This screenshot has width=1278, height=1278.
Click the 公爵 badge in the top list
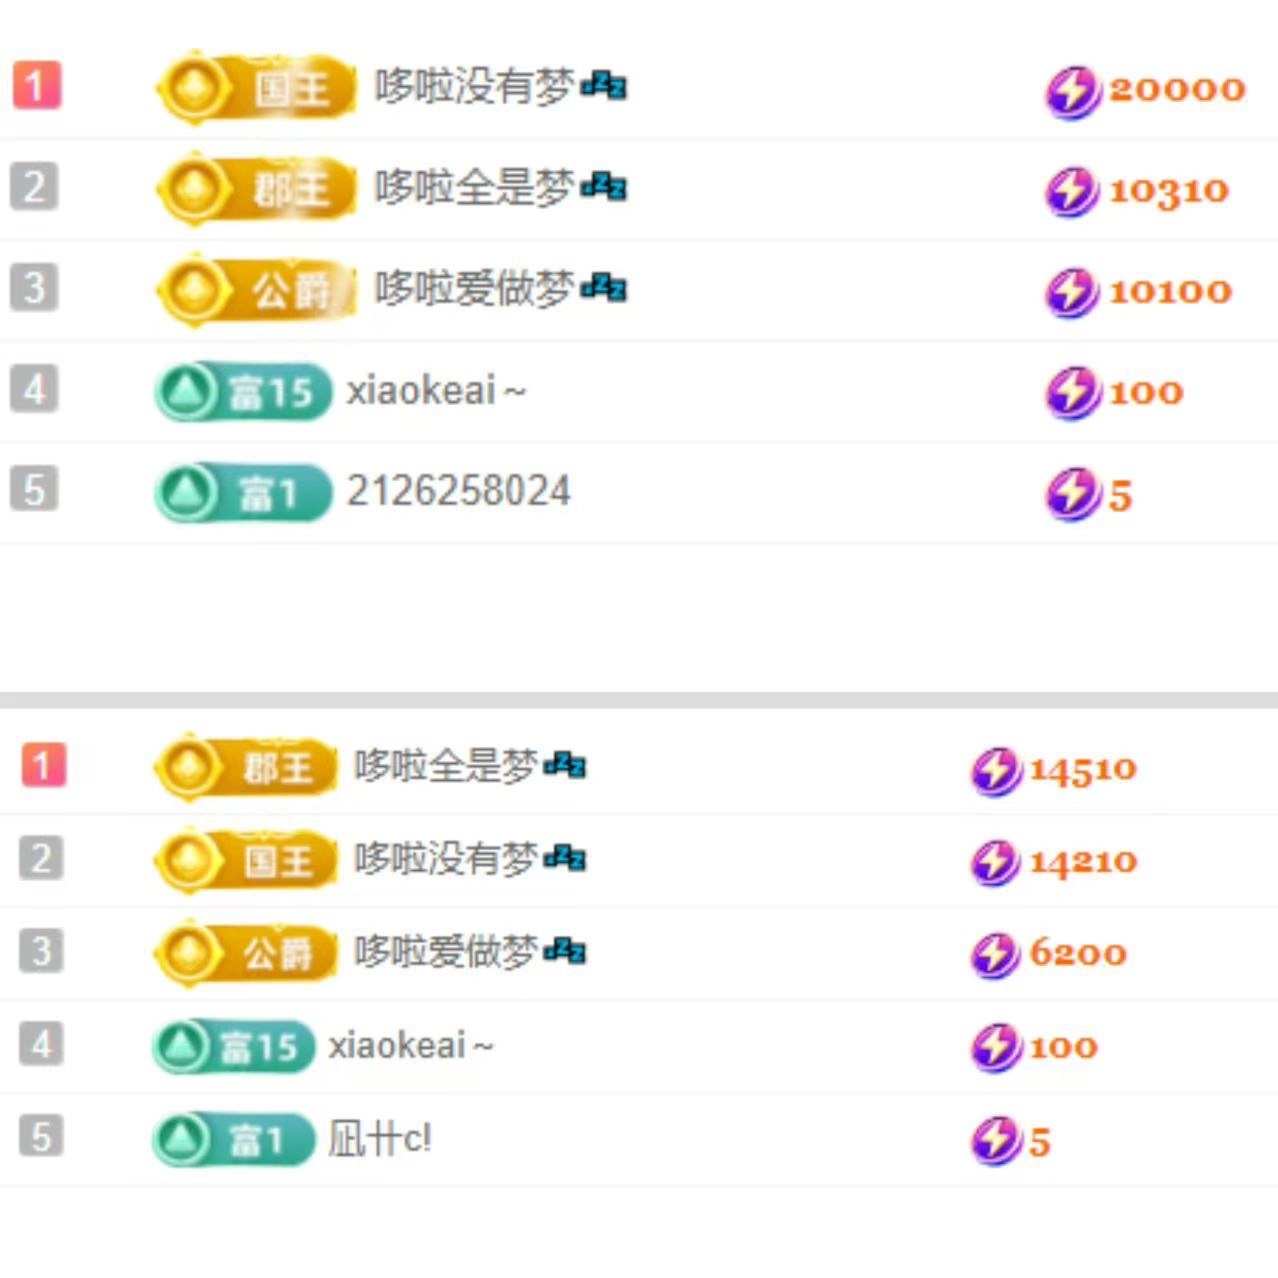coord(256,290)
